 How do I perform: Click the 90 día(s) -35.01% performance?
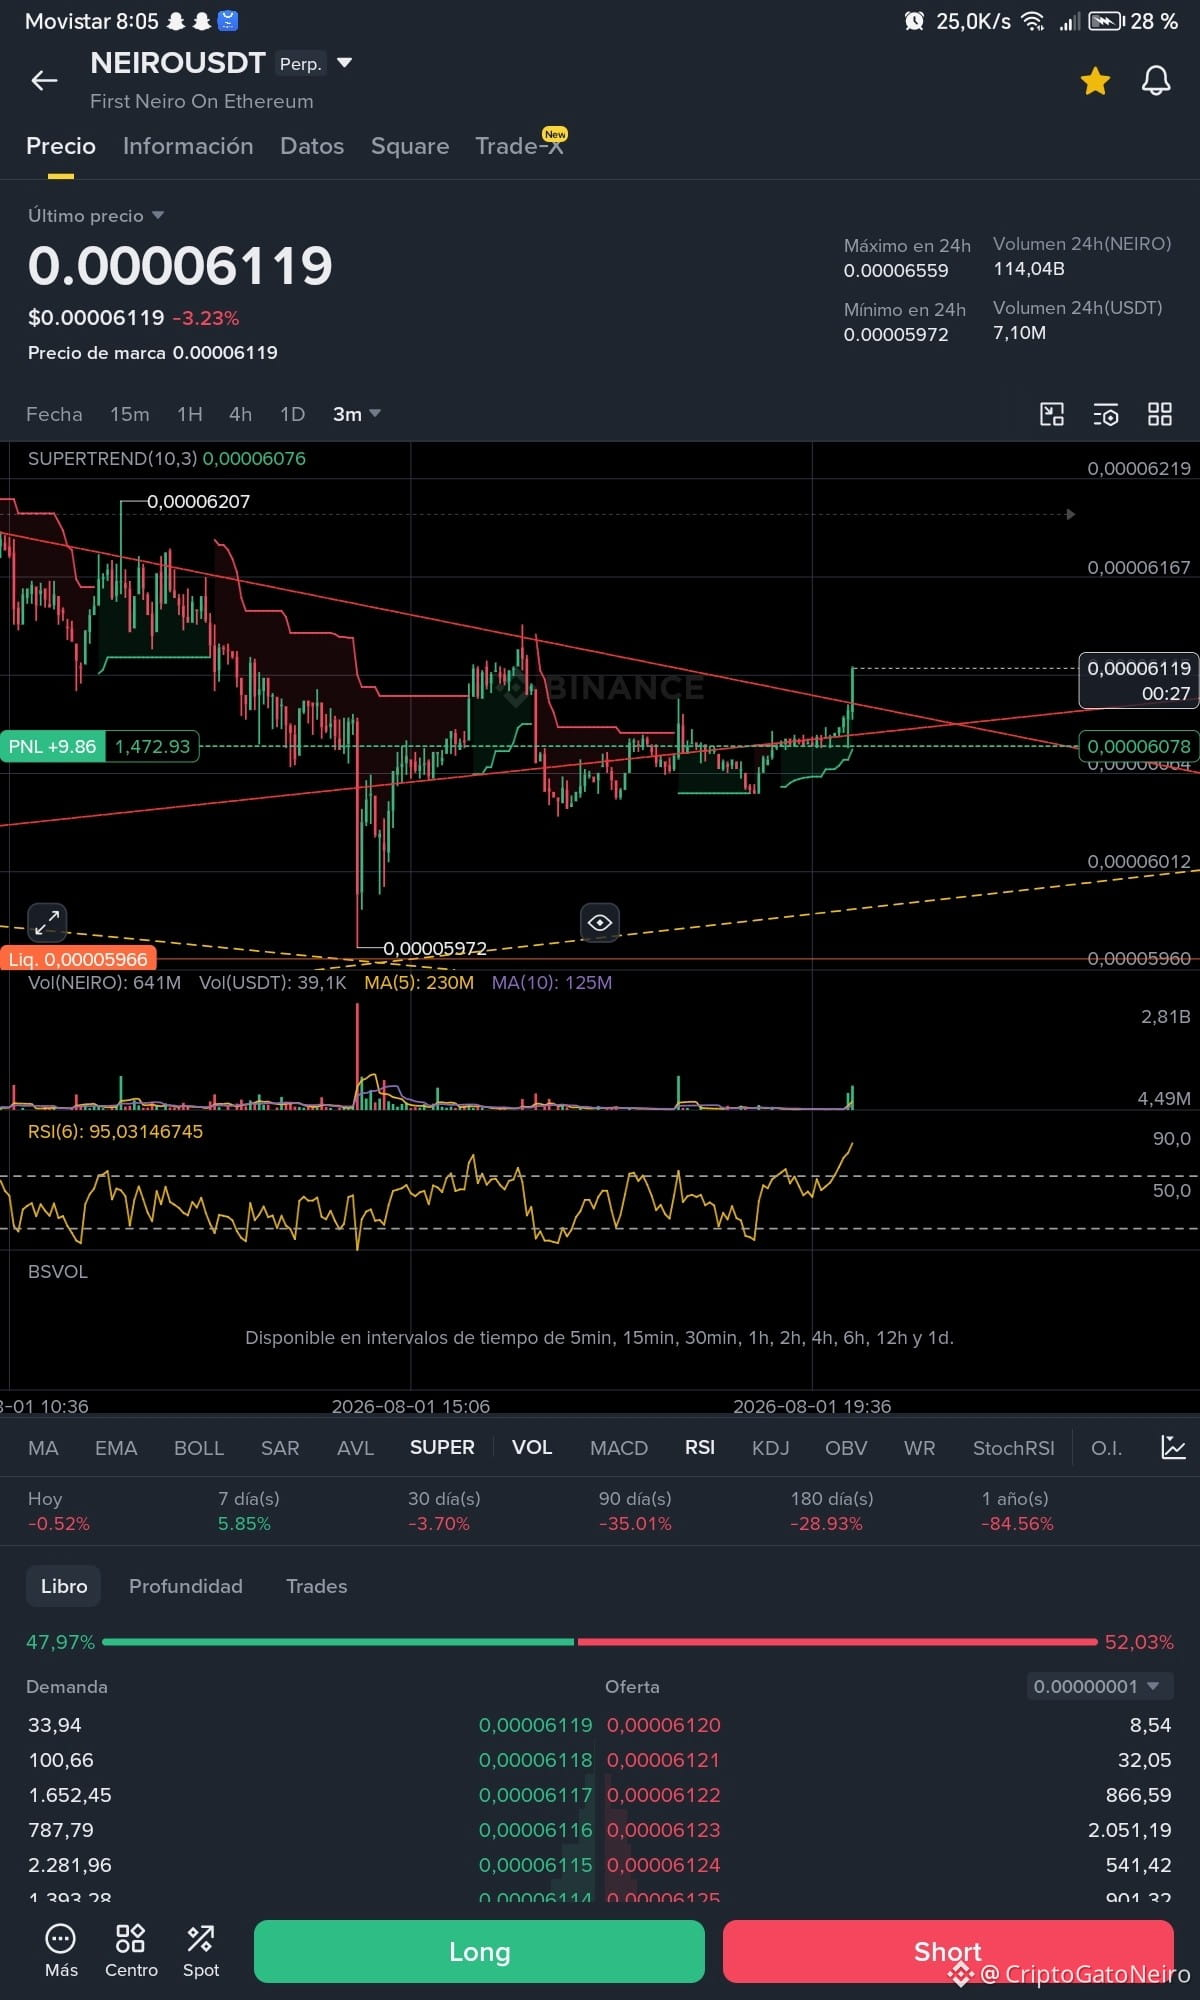(x=635, y=1511)
